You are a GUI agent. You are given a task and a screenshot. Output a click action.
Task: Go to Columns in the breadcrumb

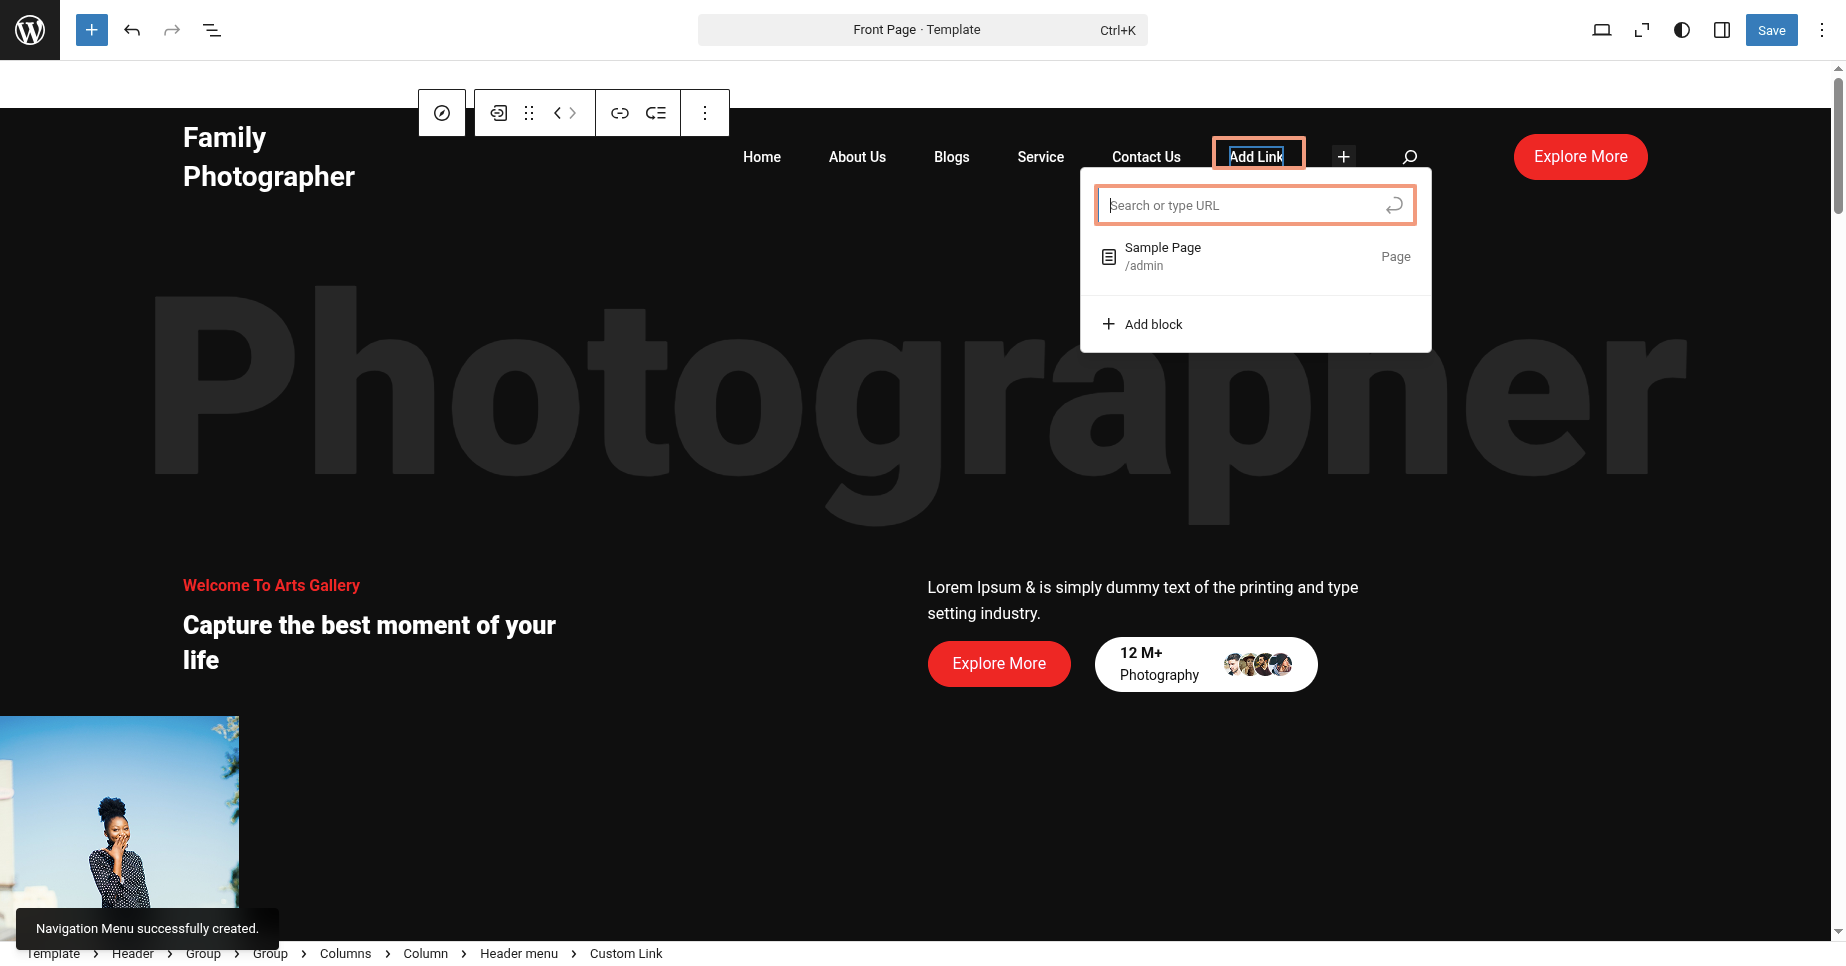pyautogui.click(x=345, y=954)
